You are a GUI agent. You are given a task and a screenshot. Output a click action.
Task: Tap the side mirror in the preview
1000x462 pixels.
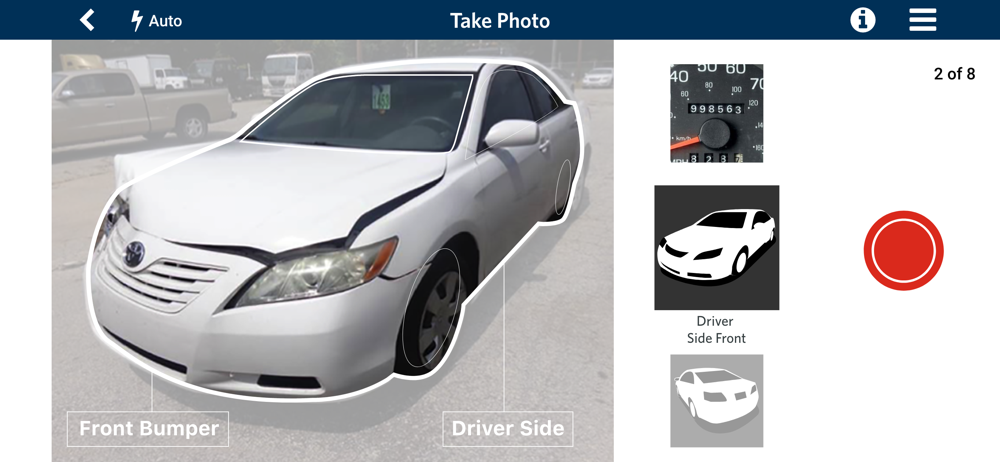(511, 134)
